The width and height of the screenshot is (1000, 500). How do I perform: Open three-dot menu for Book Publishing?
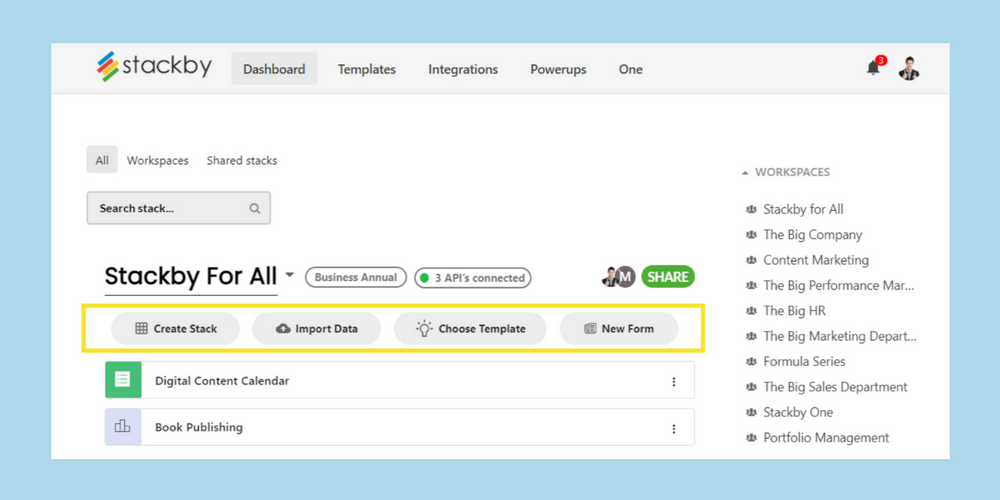coord(674,428)
